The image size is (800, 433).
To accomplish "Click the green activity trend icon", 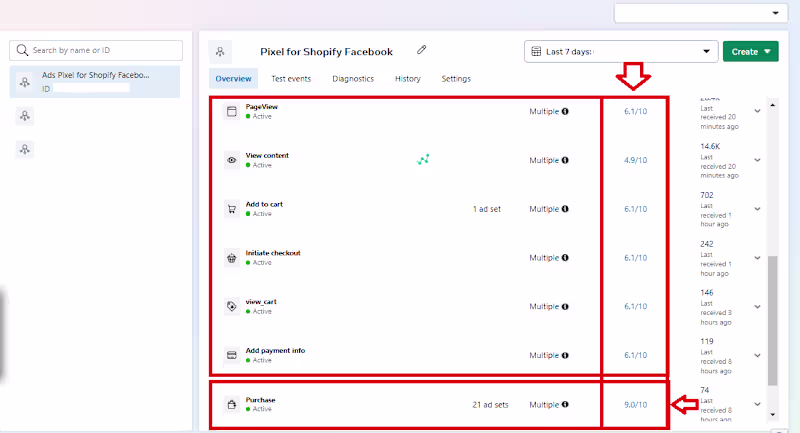I will tap(423, 159).
